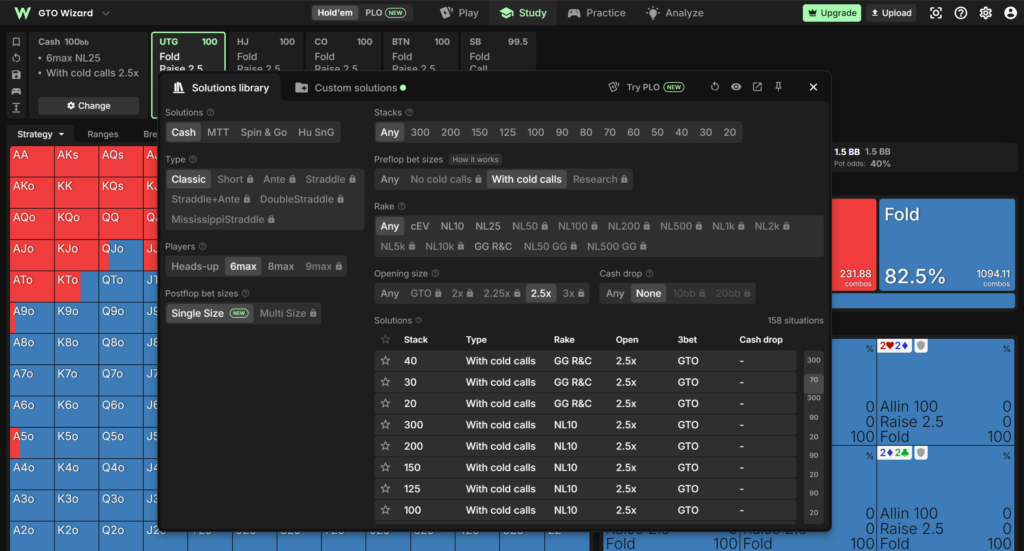
Task: Click the How it works link
Action: coord(475,159)
